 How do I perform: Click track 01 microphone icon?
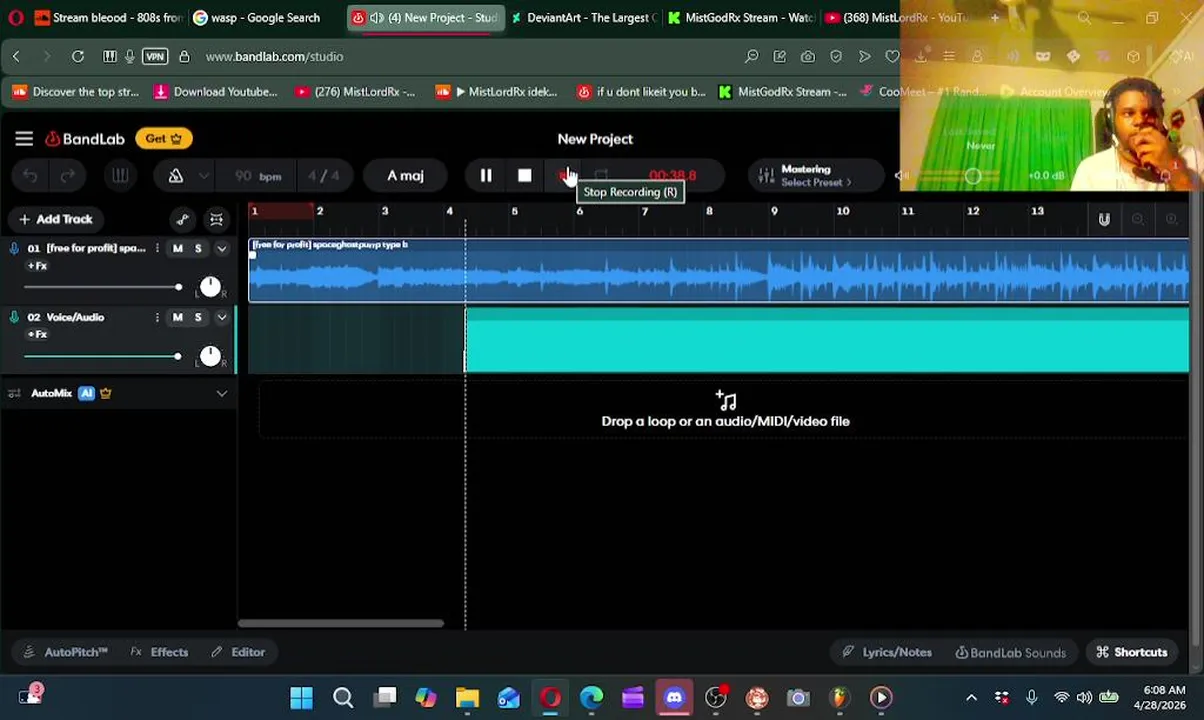(14, 248)
